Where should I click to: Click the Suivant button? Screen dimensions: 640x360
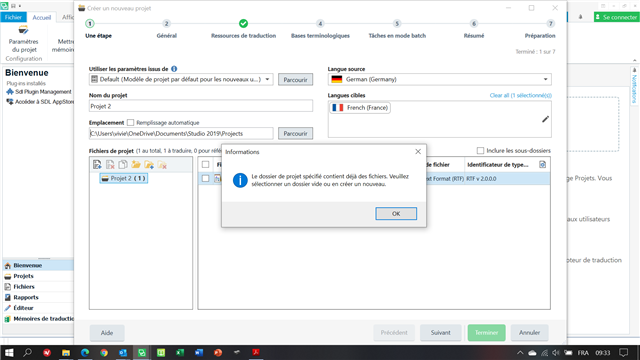440,333
